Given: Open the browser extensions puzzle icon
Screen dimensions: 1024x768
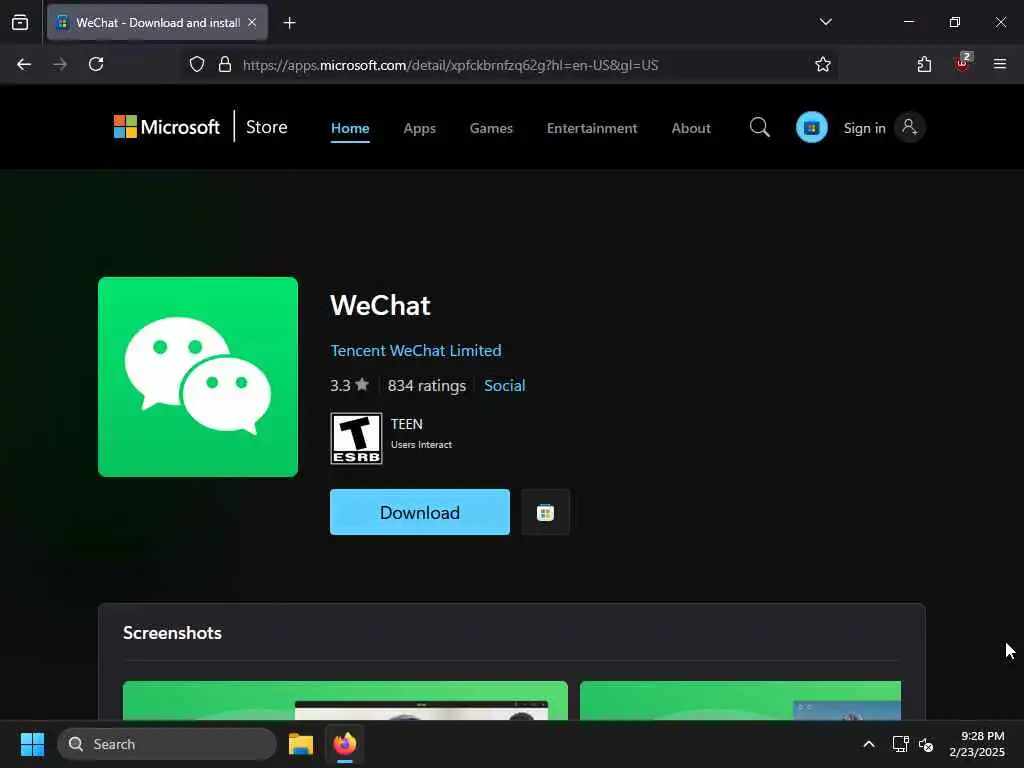Looking at the screenshot, I should point(924,64).
